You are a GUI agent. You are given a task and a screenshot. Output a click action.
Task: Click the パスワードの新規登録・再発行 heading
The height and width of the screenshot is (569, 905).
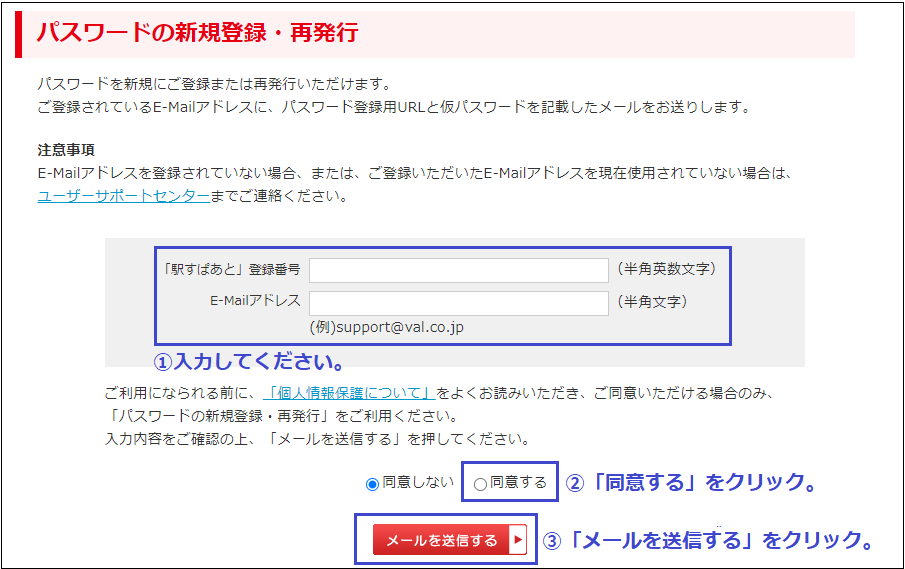[x=197, y=33]
